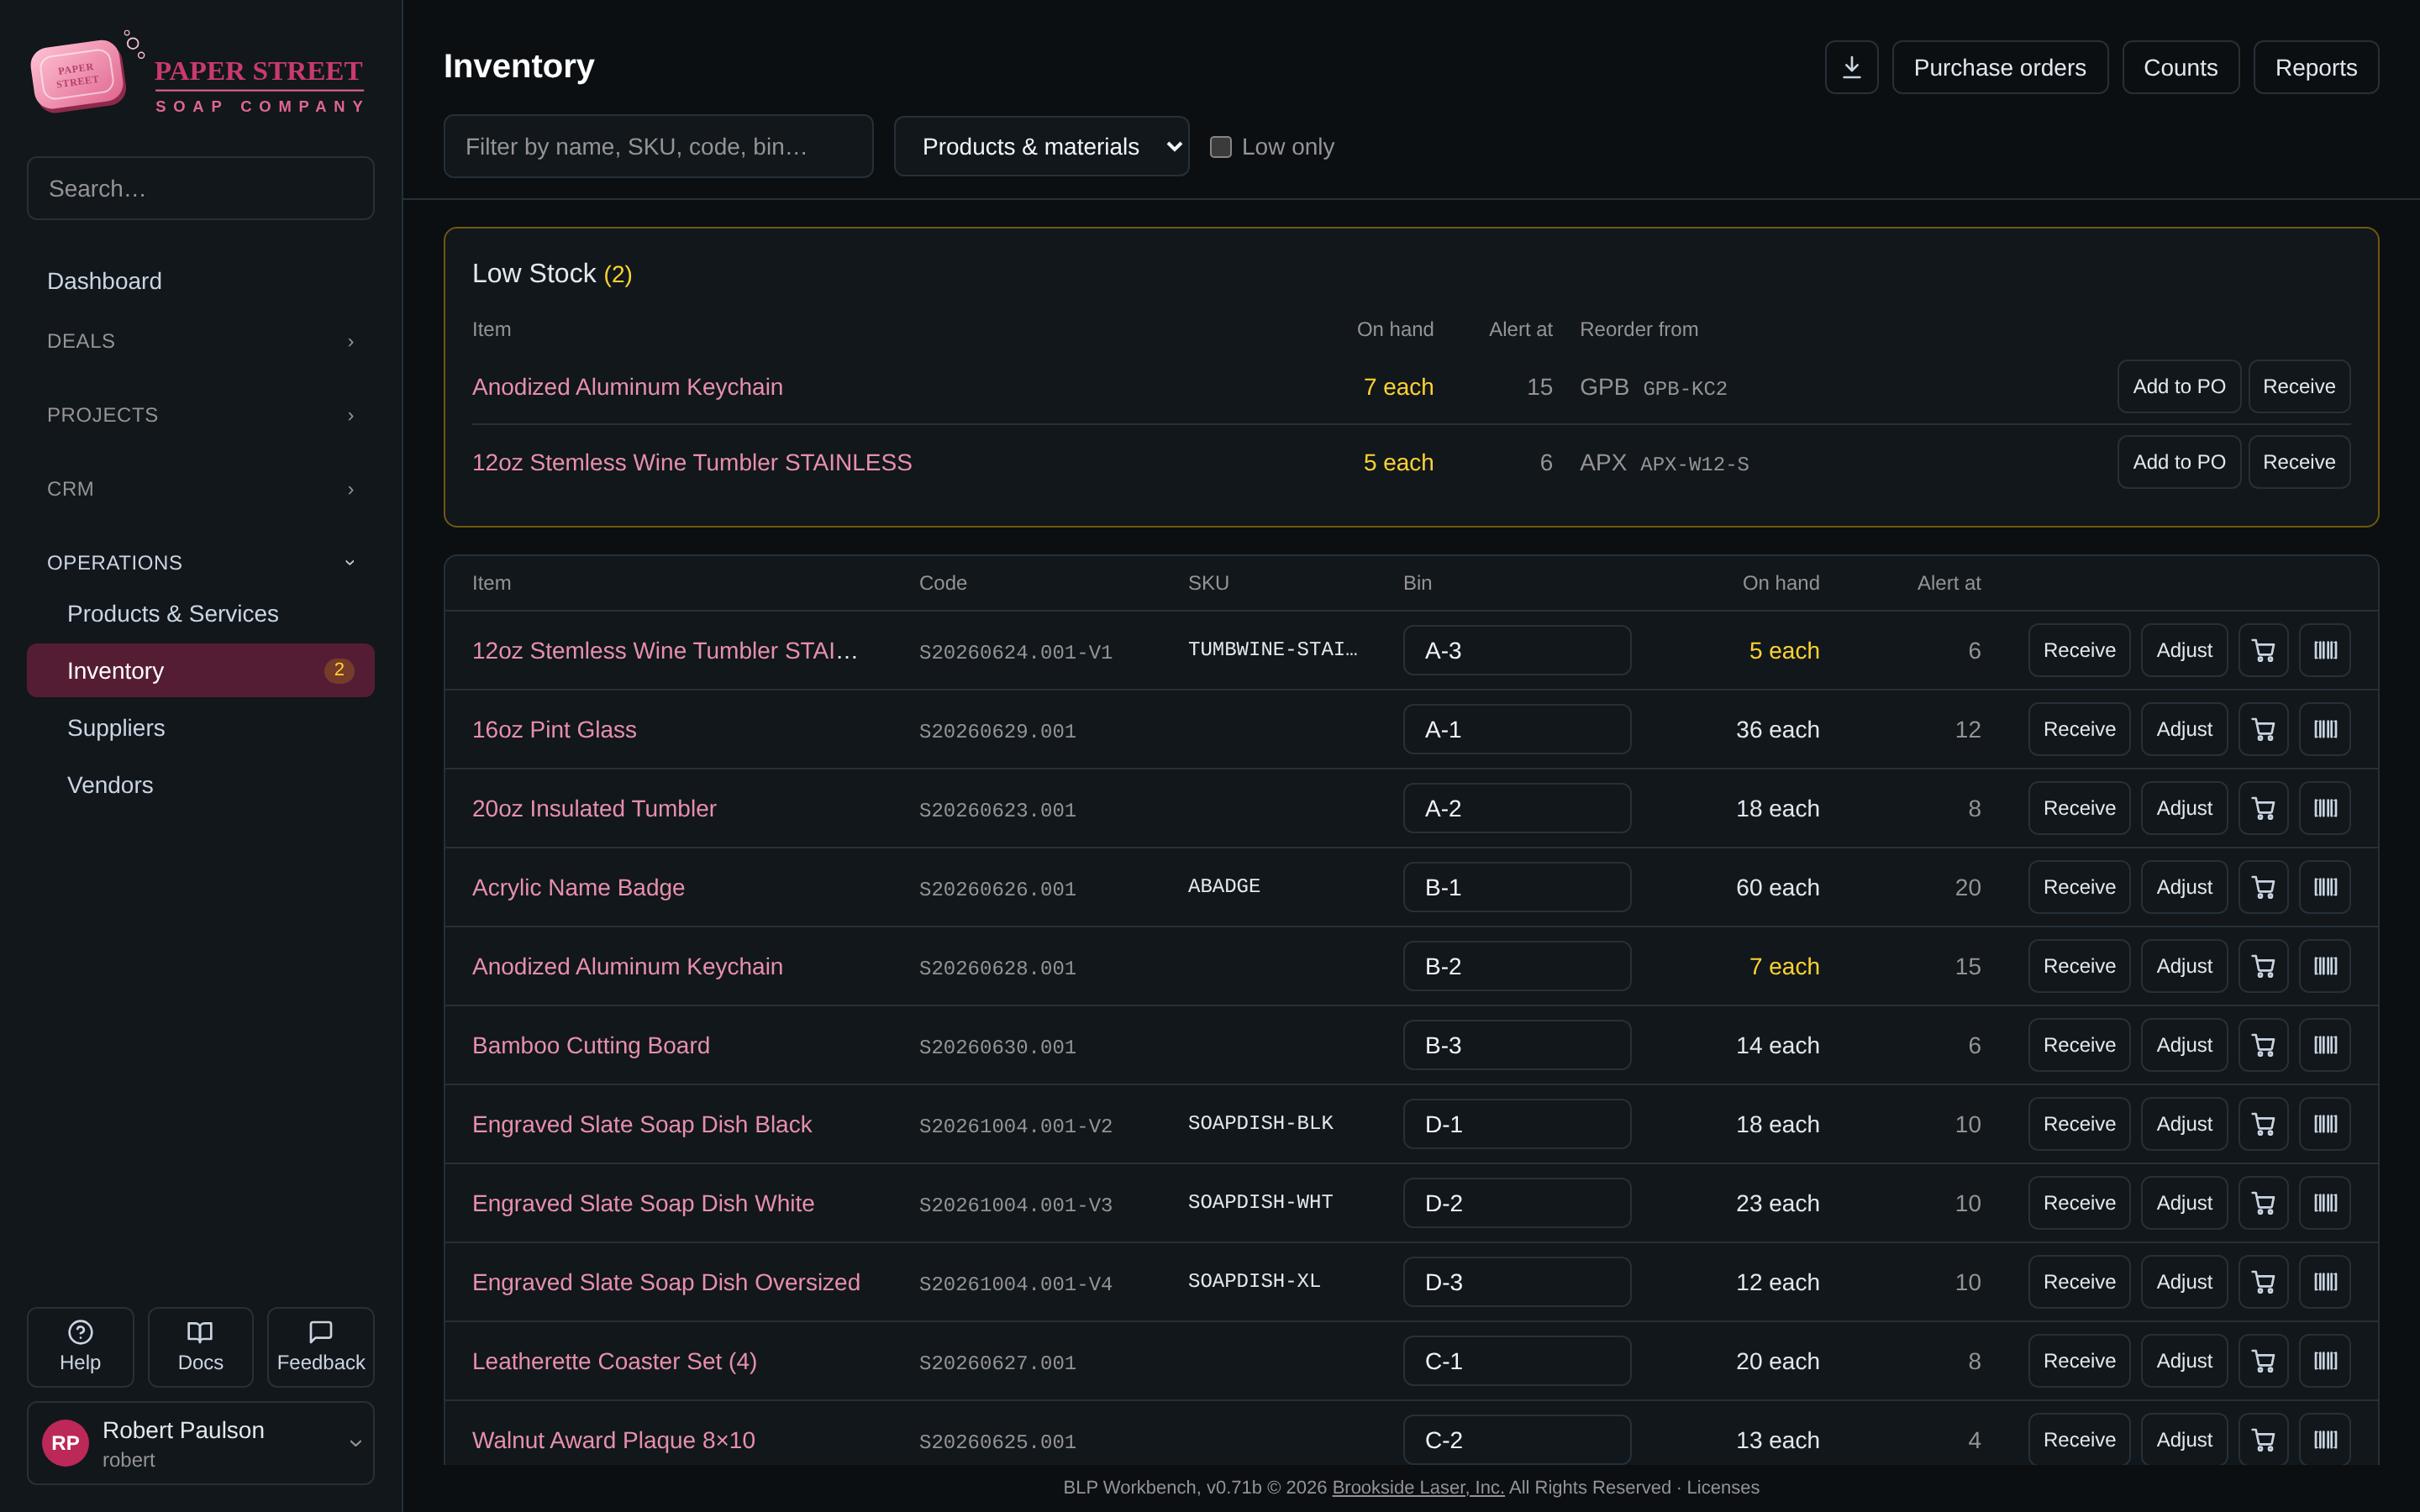Show barcode for Engraved Slate Soap Dish Oversized
Image resolution: width=2420 pixels, height=1512 pixels.
(x=2325, y=1282)
